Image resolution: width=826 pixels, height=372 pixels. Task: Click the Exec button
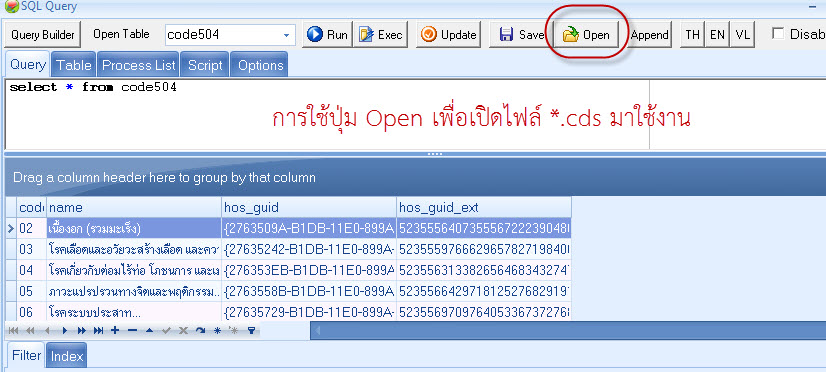coord(380,35)
